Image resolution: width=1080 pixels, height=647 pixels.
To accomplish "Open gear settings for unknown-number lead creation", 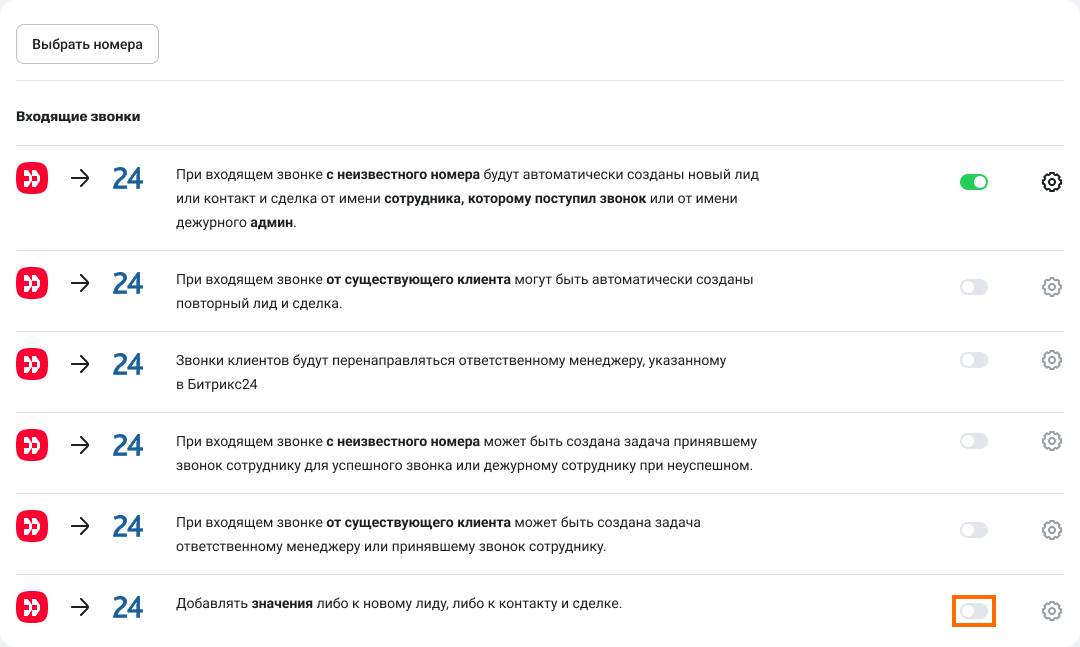I will tap(1051, 182).
